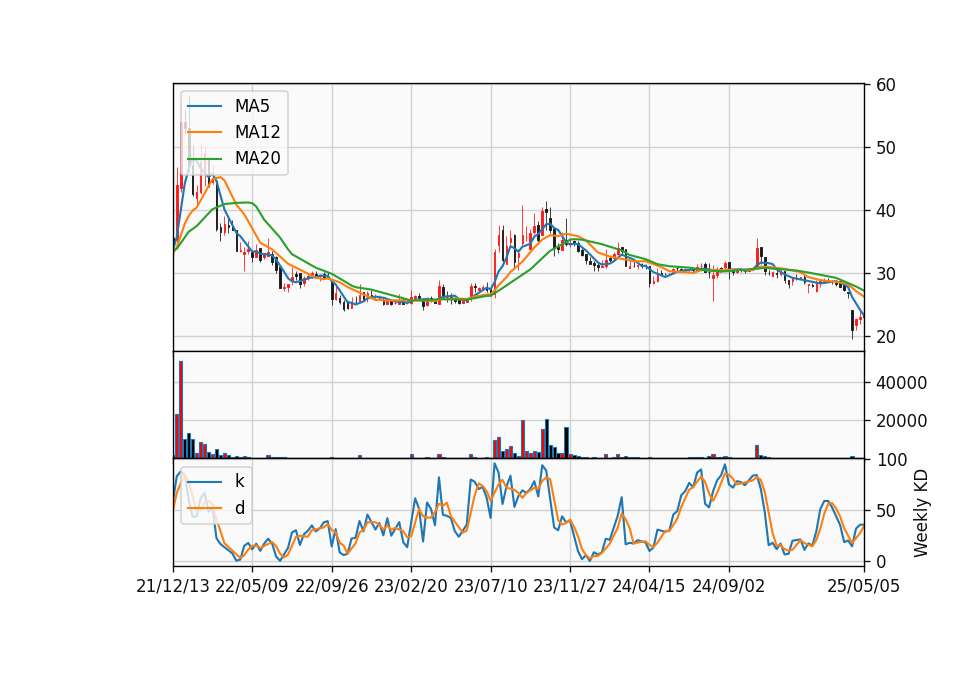This screenshot has width=960, height=690.
Task: Click the 30 price axis label
Action: coord(885,274)
